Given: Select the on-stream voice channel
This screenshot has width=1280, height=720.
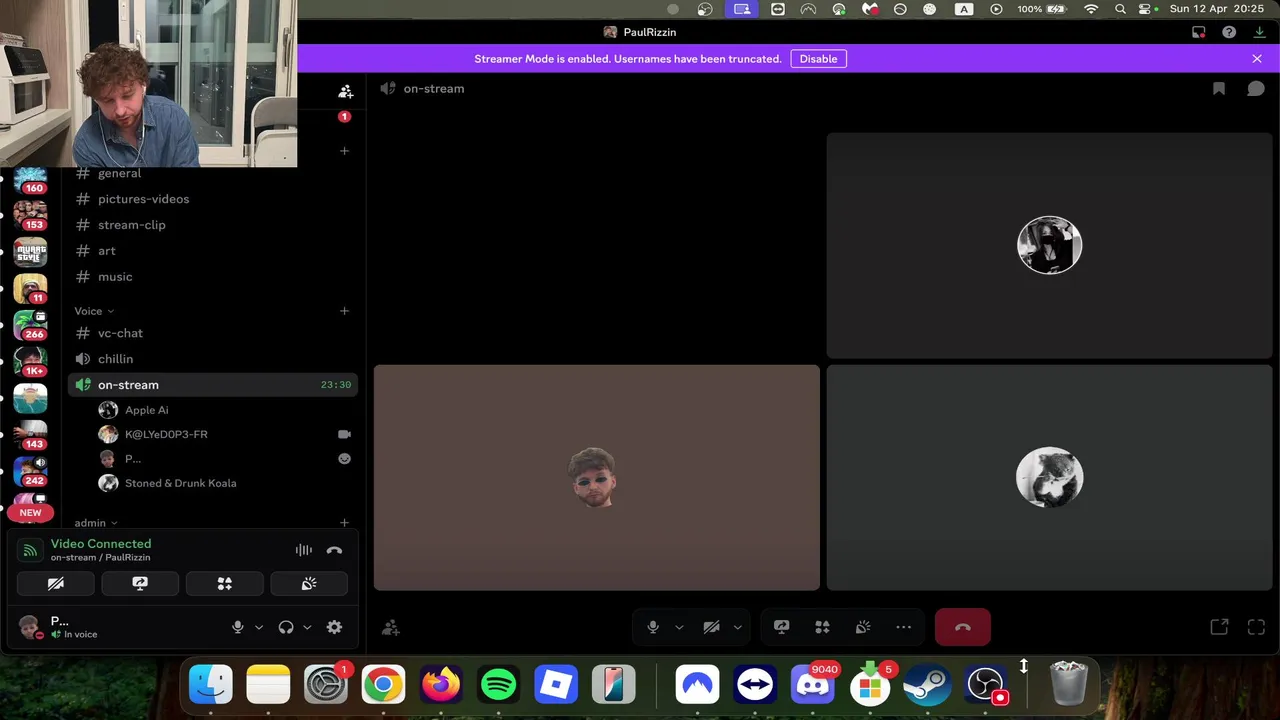Looking at the screenshot, I should coord(213,385).
